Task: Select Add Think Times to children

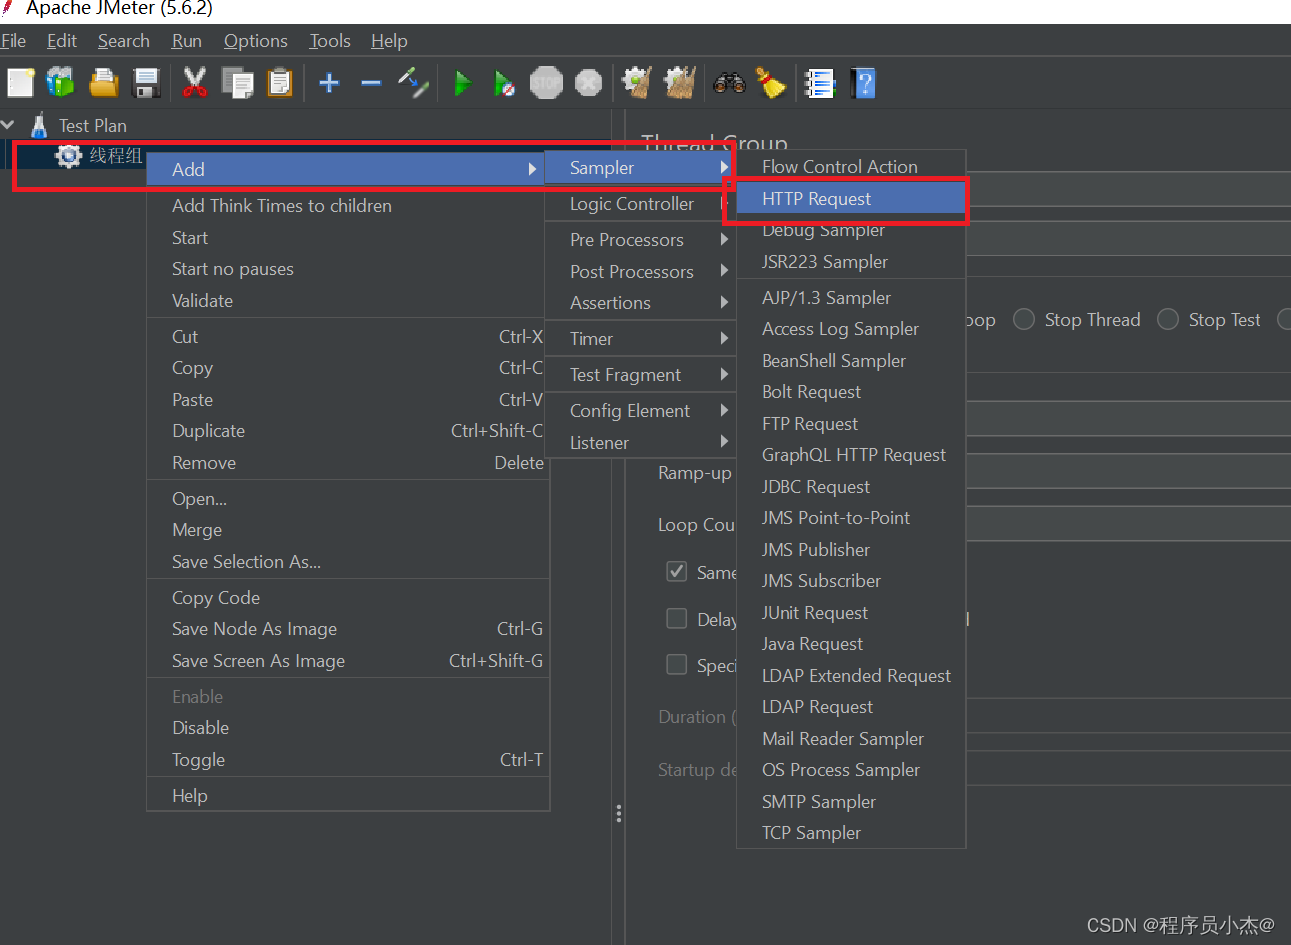Action: point(348,205)
